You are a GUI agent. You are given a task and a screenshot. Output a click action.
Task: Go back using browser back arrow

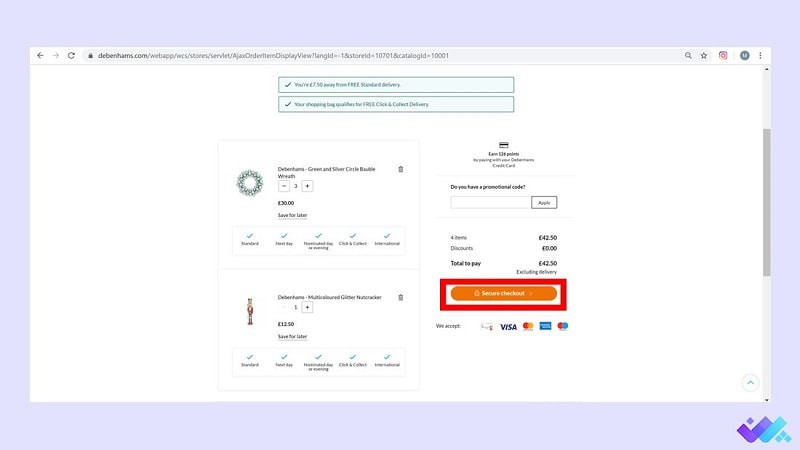tap(40, 56)
